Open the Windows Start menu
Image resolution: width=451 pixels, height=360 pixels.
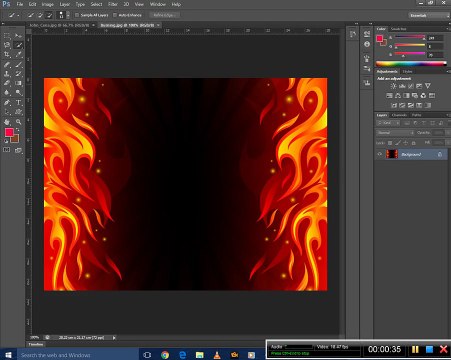click(x=8, y=355)
